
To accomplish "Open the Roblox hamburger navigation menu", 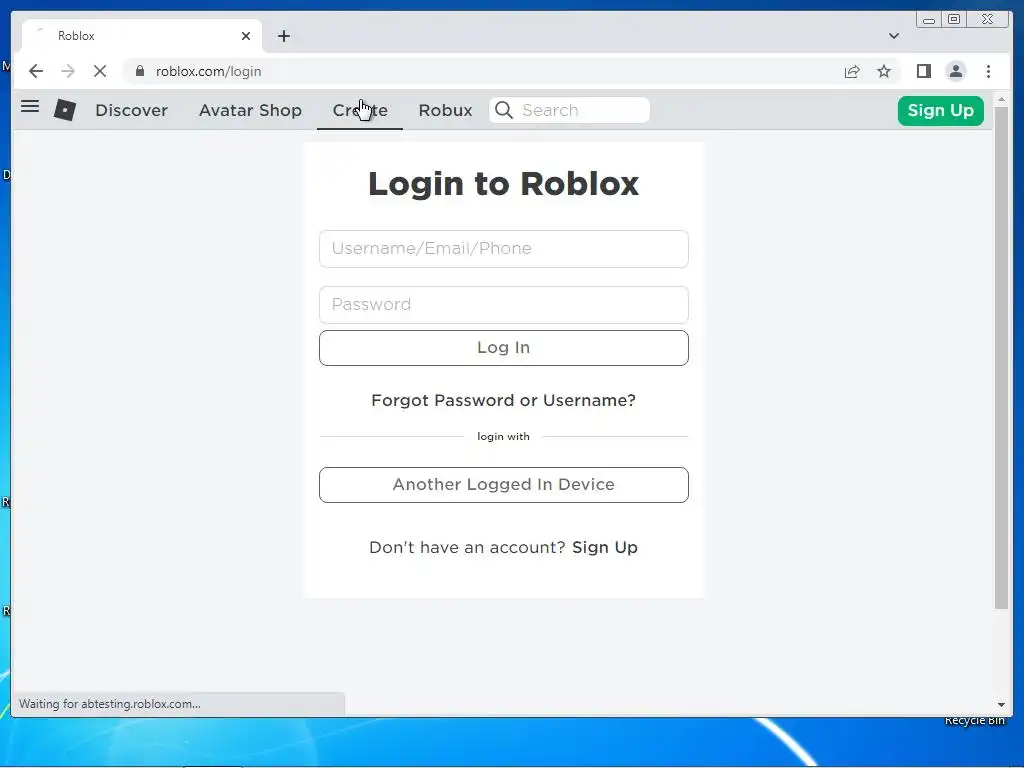I will point(30,106).
